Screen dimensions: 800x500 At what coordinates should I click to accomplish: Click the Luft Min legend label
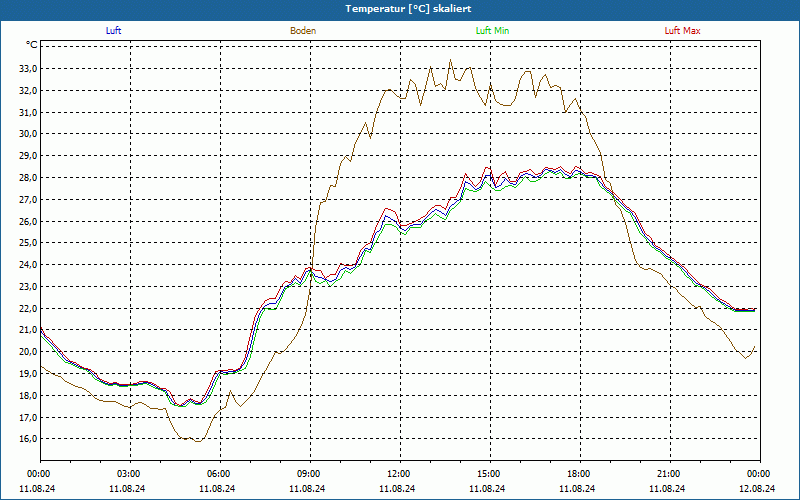pyautogui.click(x=492, y=31)
